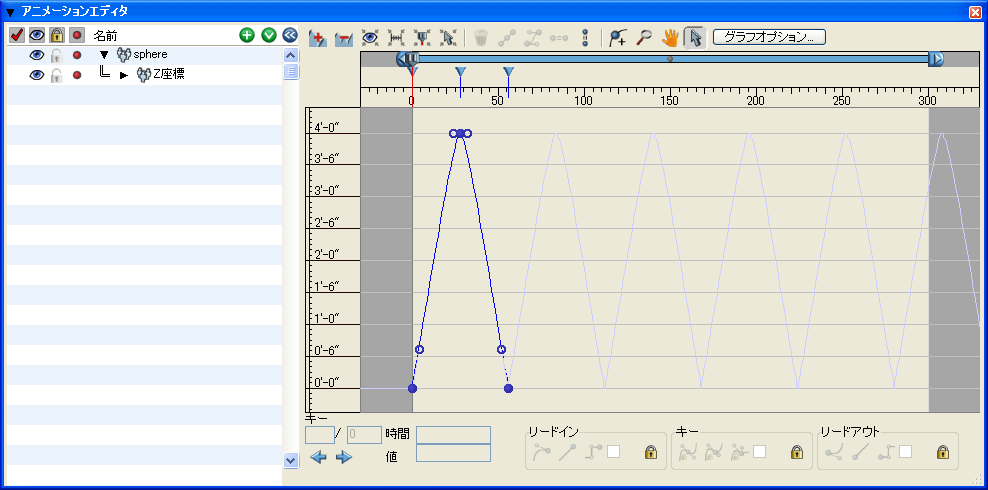Select the arrow pointer selection tool

coord(695,38)
